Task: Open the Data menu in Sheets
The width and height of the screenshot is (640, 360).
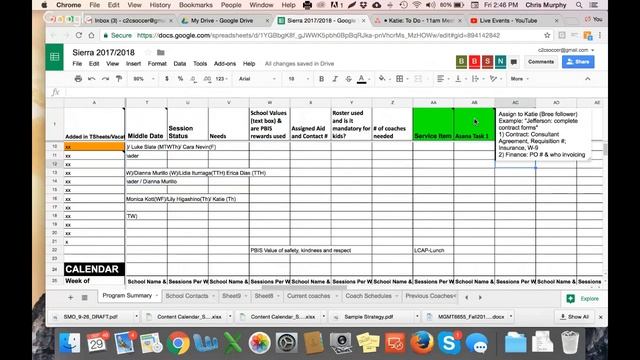Action: [180, 64]
